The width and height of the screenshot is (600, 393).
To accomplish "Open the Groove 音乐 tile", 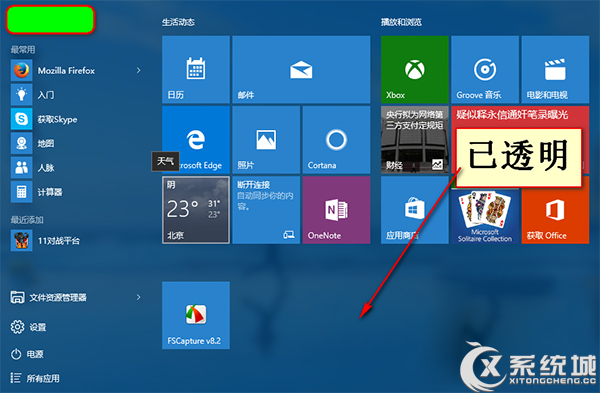I will (x=485, y=70).
